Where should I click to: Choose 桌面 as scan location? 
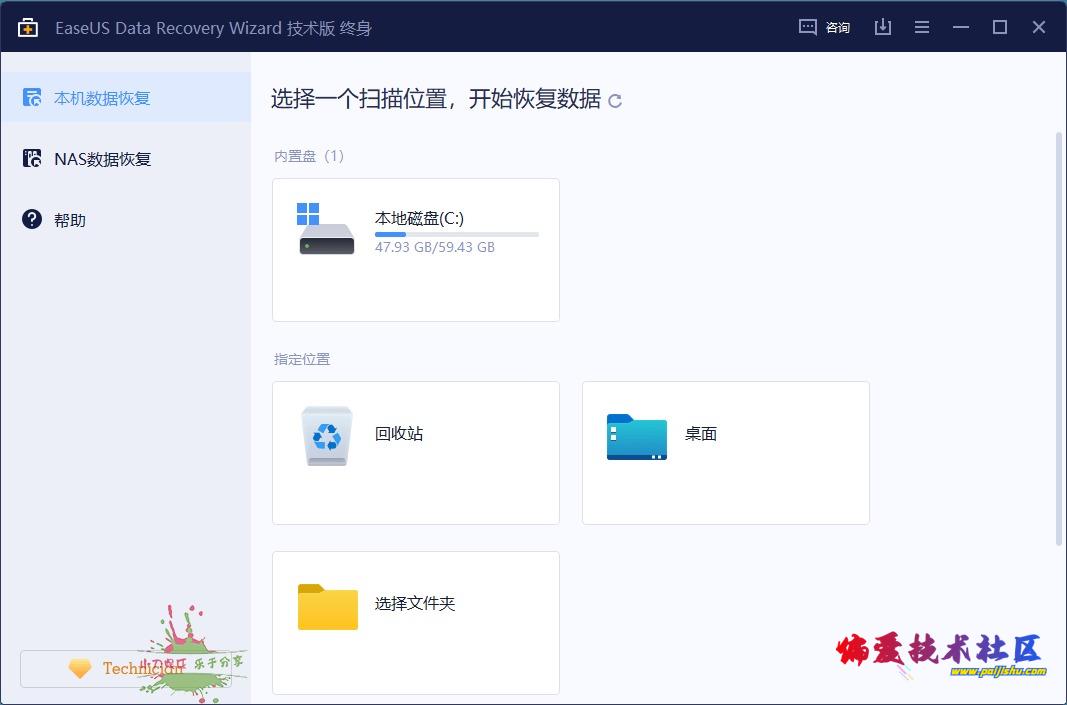coord(725,453)
